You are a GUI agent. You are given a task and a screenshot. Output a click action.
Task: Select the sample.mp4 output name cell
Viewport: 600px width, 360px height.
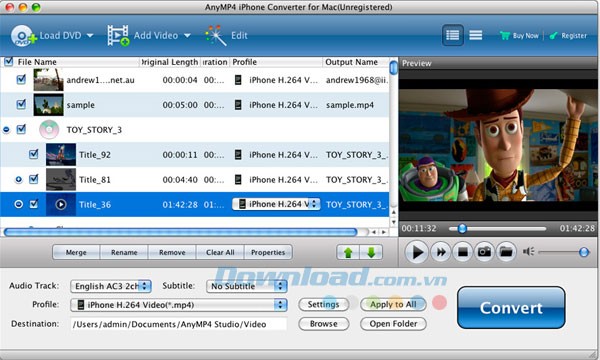(x=350, y=105)
